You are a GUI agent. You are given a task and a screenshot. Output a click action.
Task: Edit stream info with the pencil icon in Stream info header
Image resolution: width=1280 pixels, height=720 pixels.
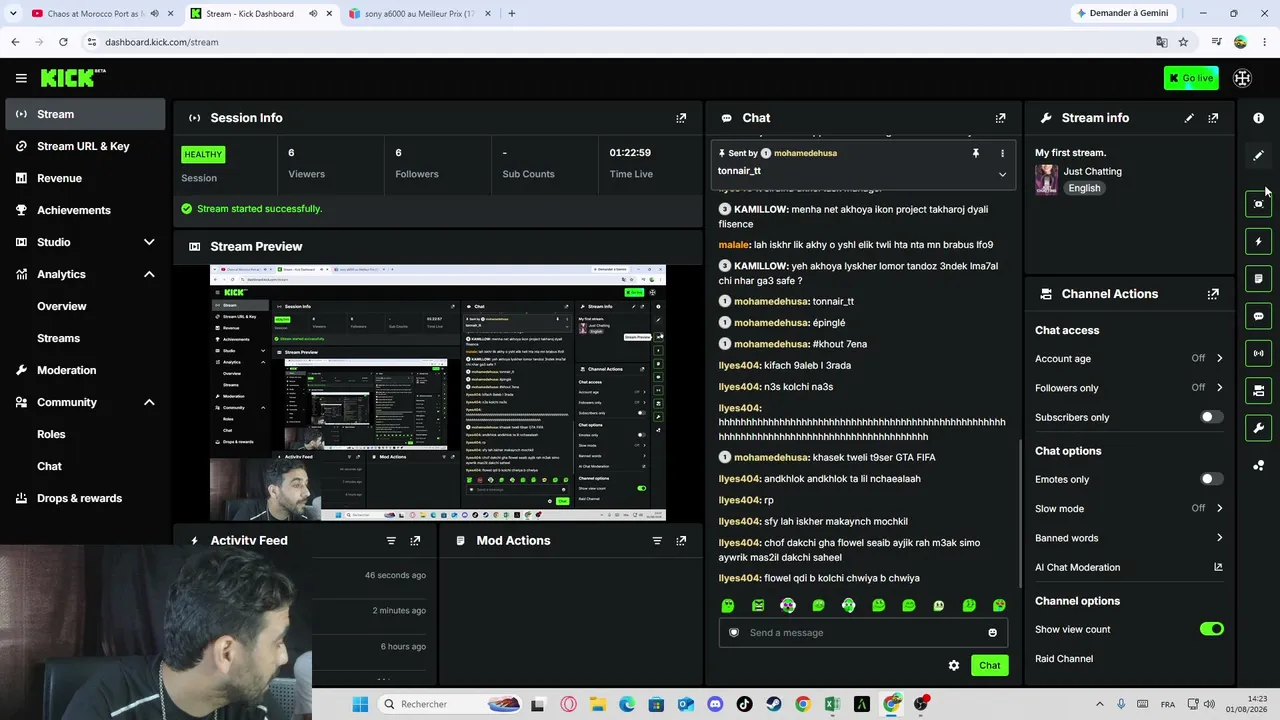click(1189, 118)
